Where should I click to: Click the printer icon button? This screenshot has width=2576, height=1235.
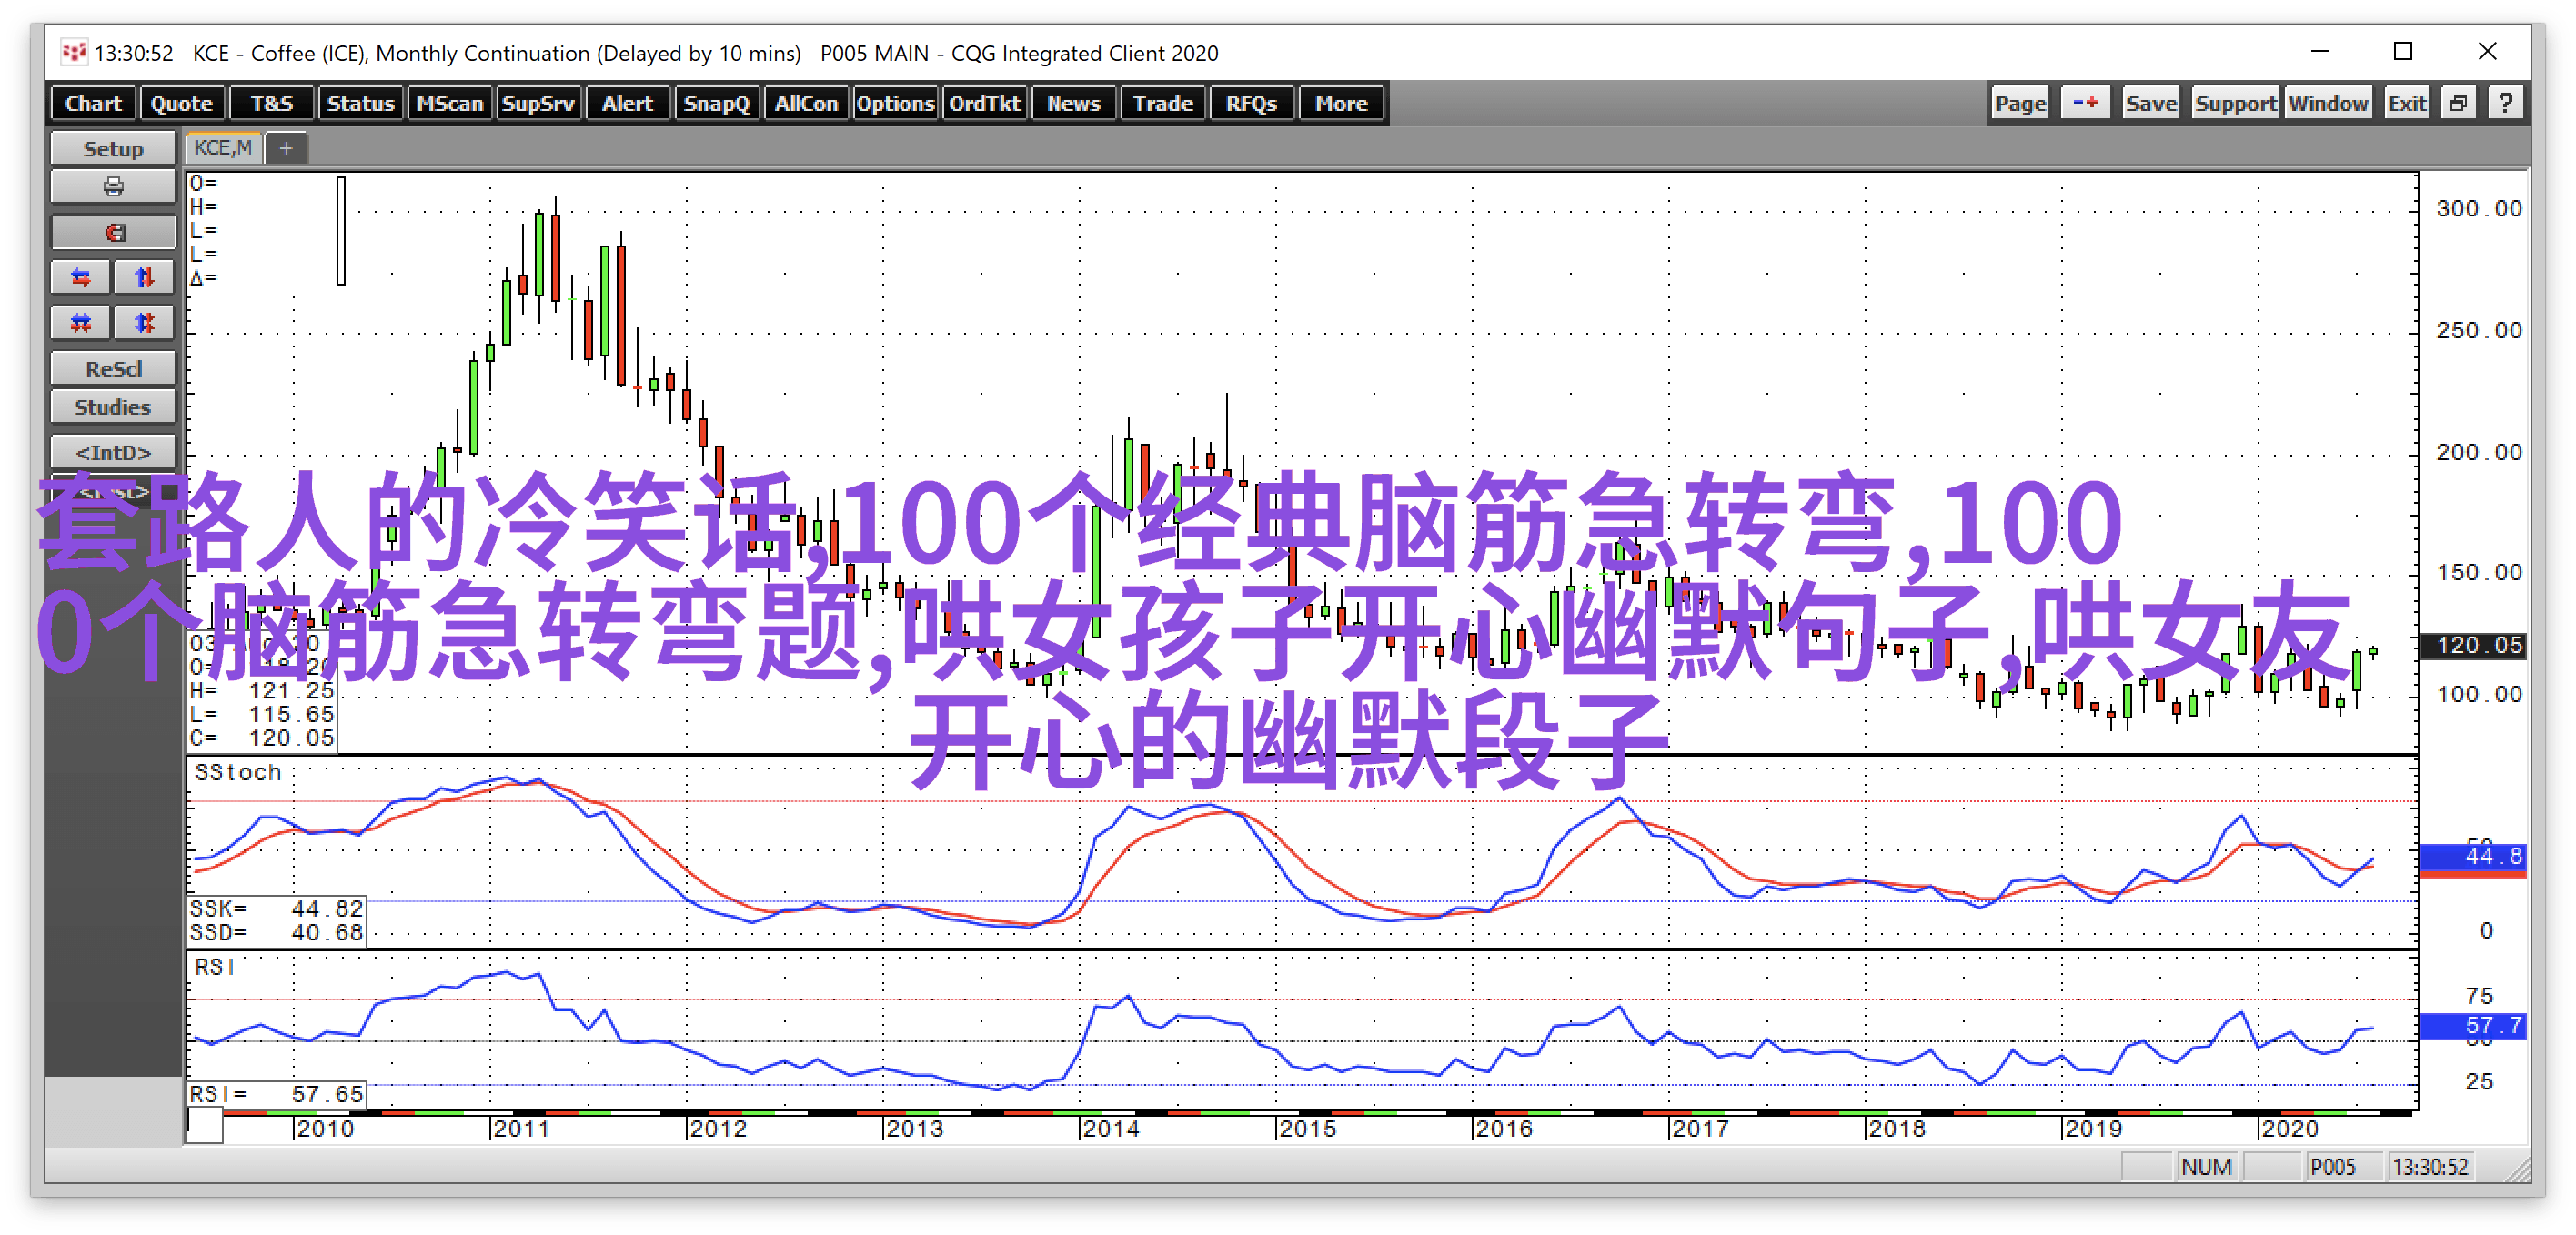pos(113,187)
